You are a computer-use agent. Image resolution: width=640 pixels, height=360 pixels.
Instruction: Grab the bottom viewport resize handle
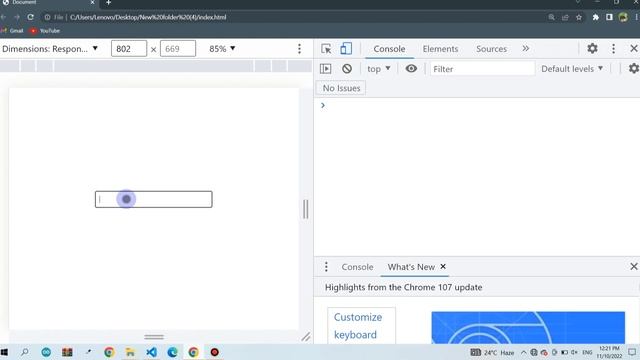coord(154,337)
